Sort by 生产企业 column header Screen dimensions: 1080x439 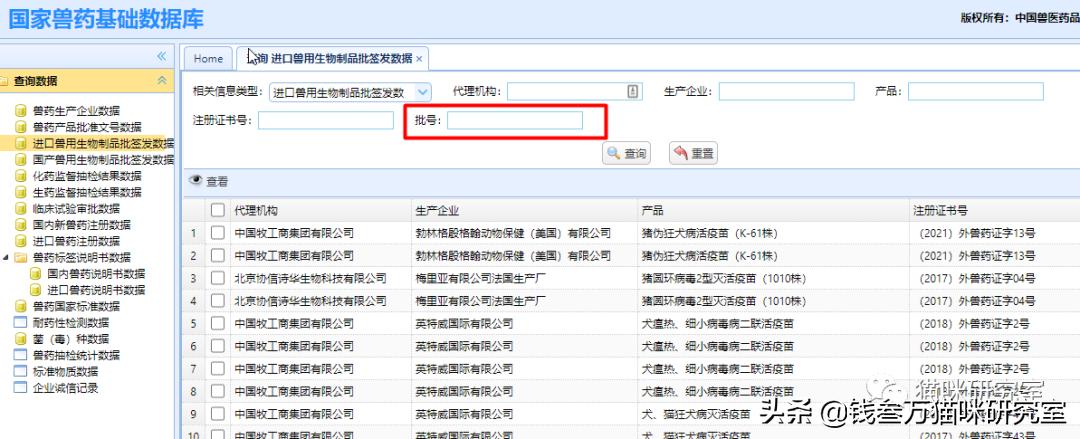point(524,210)
